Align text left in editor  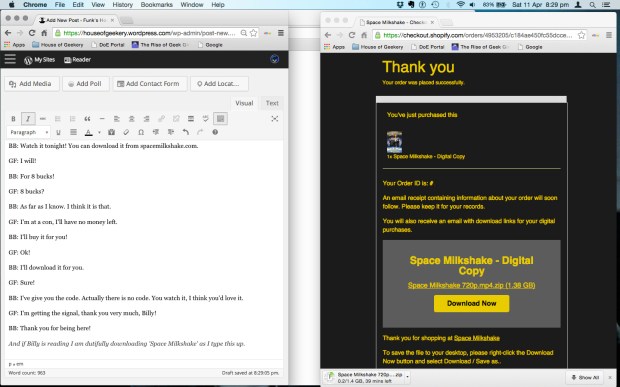pos(117,119)
